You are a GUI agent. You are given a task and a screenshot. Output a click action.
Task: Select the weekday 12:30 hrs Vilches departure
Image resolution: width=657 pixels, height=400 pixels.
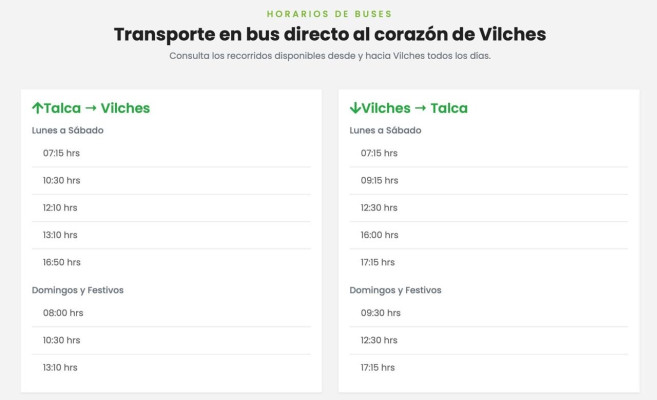pos(489,208)
